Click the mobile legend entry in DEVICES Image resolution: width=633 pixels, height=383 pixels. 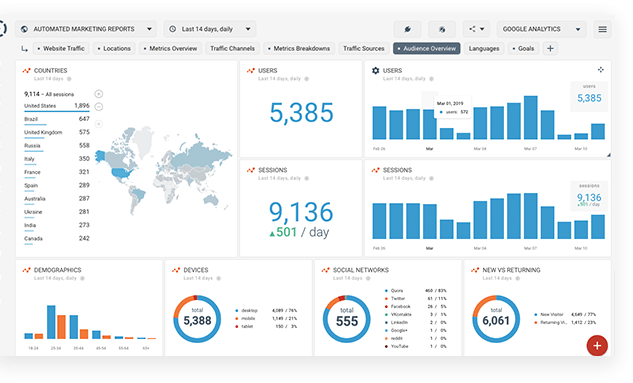(266, 318)
